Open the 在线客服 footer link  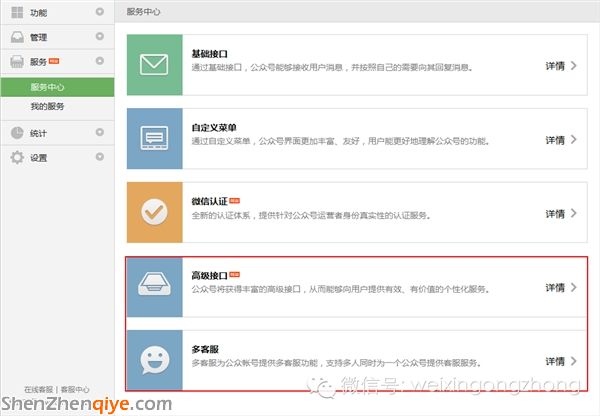click(x=39, y=390)
